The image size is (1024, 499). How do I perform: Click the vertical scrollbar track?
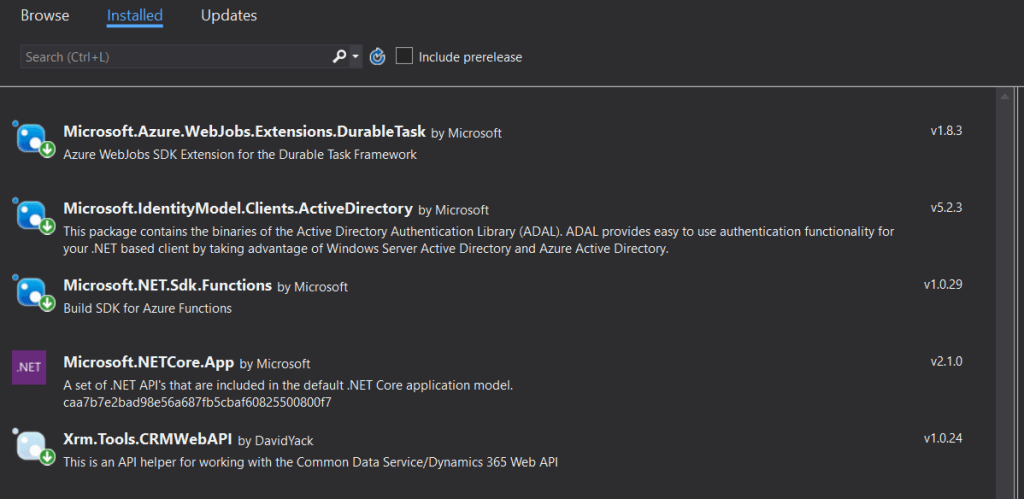tap(1003, 300)
